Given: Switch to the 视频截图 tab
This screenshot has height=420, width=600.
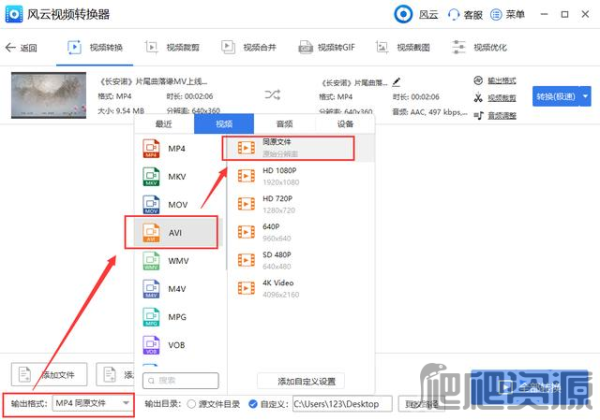Looking at the screenshot, I should (403, 47).
